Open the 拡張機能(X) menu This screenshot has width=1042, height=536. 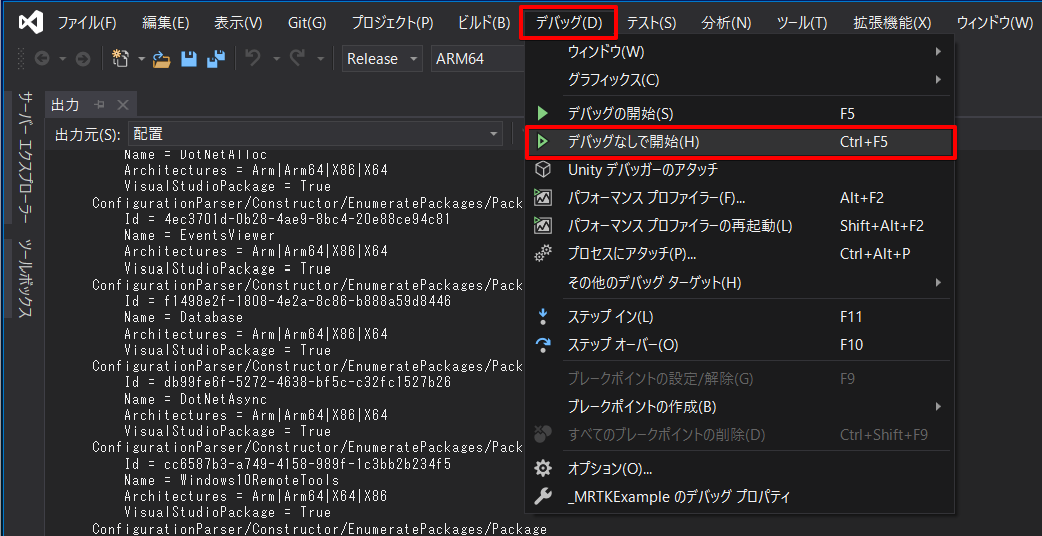pyautogui.click(x=892, y=23)
